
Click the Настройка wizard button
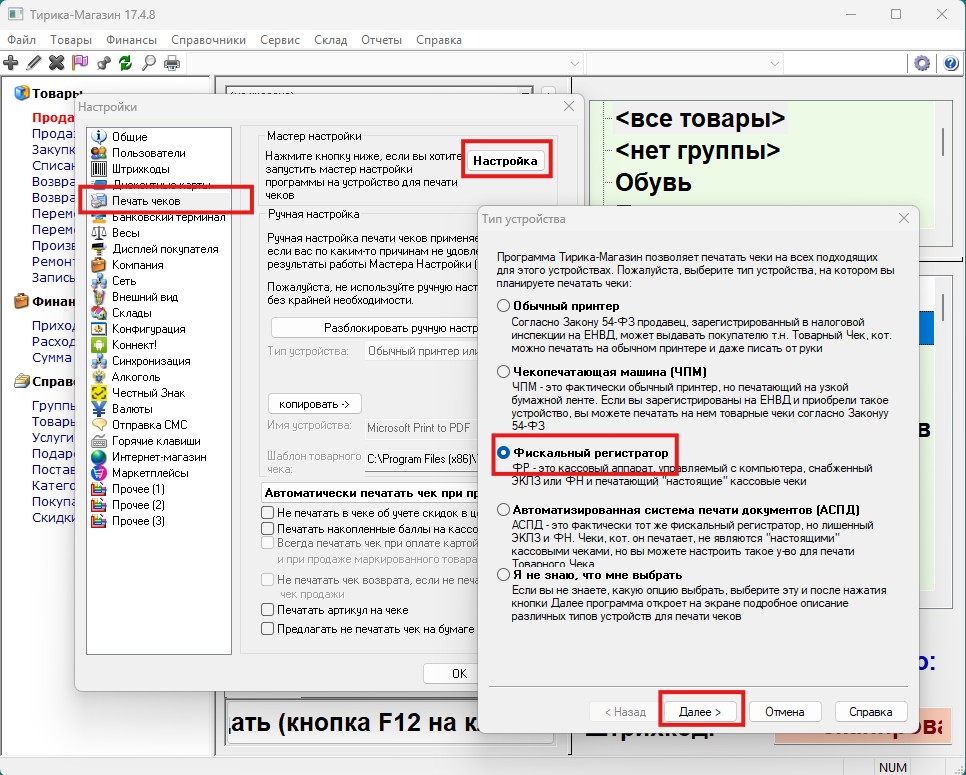(505, 161)
